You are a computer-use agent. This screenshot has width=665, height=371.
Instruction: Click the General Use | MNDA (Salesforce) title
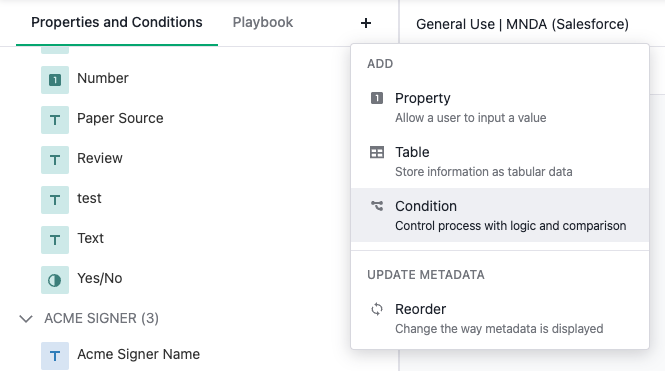tap(522, 24)
